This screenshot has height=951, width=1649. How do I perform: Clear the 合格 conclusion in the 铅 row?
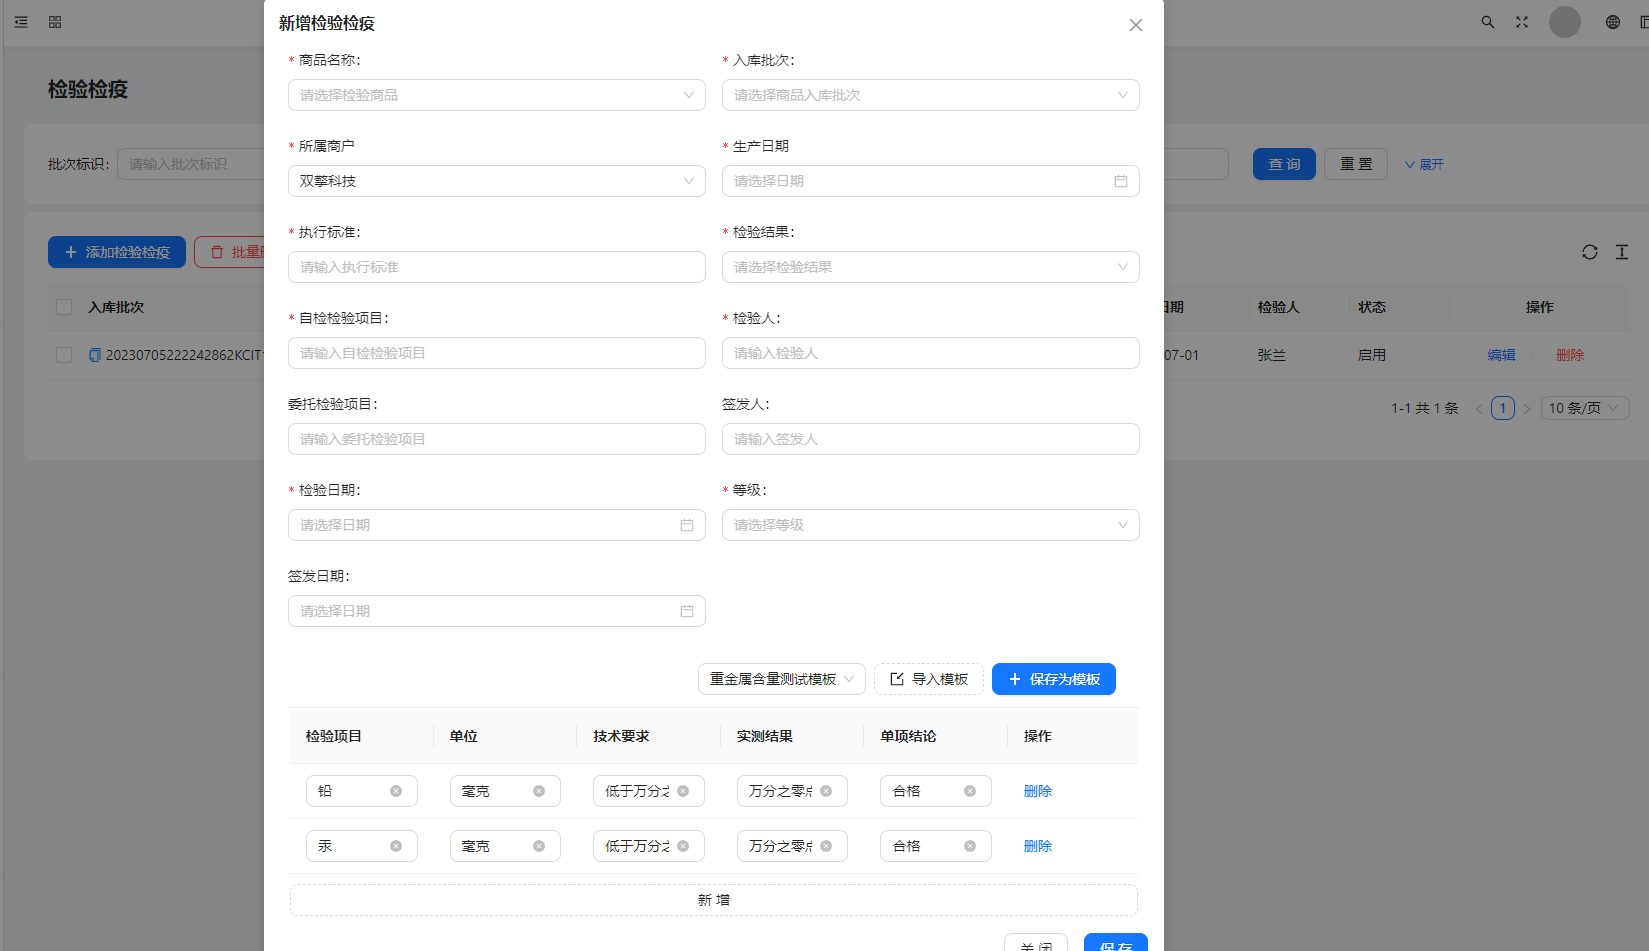click(970, 791)
